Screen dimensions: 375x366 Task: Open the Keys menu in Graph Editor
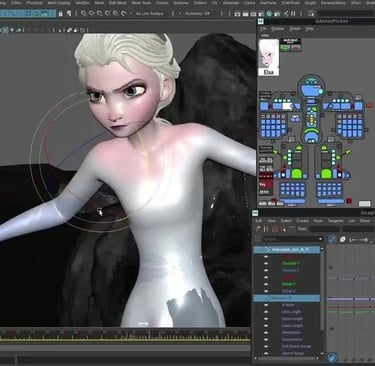(x=318, y=221)
